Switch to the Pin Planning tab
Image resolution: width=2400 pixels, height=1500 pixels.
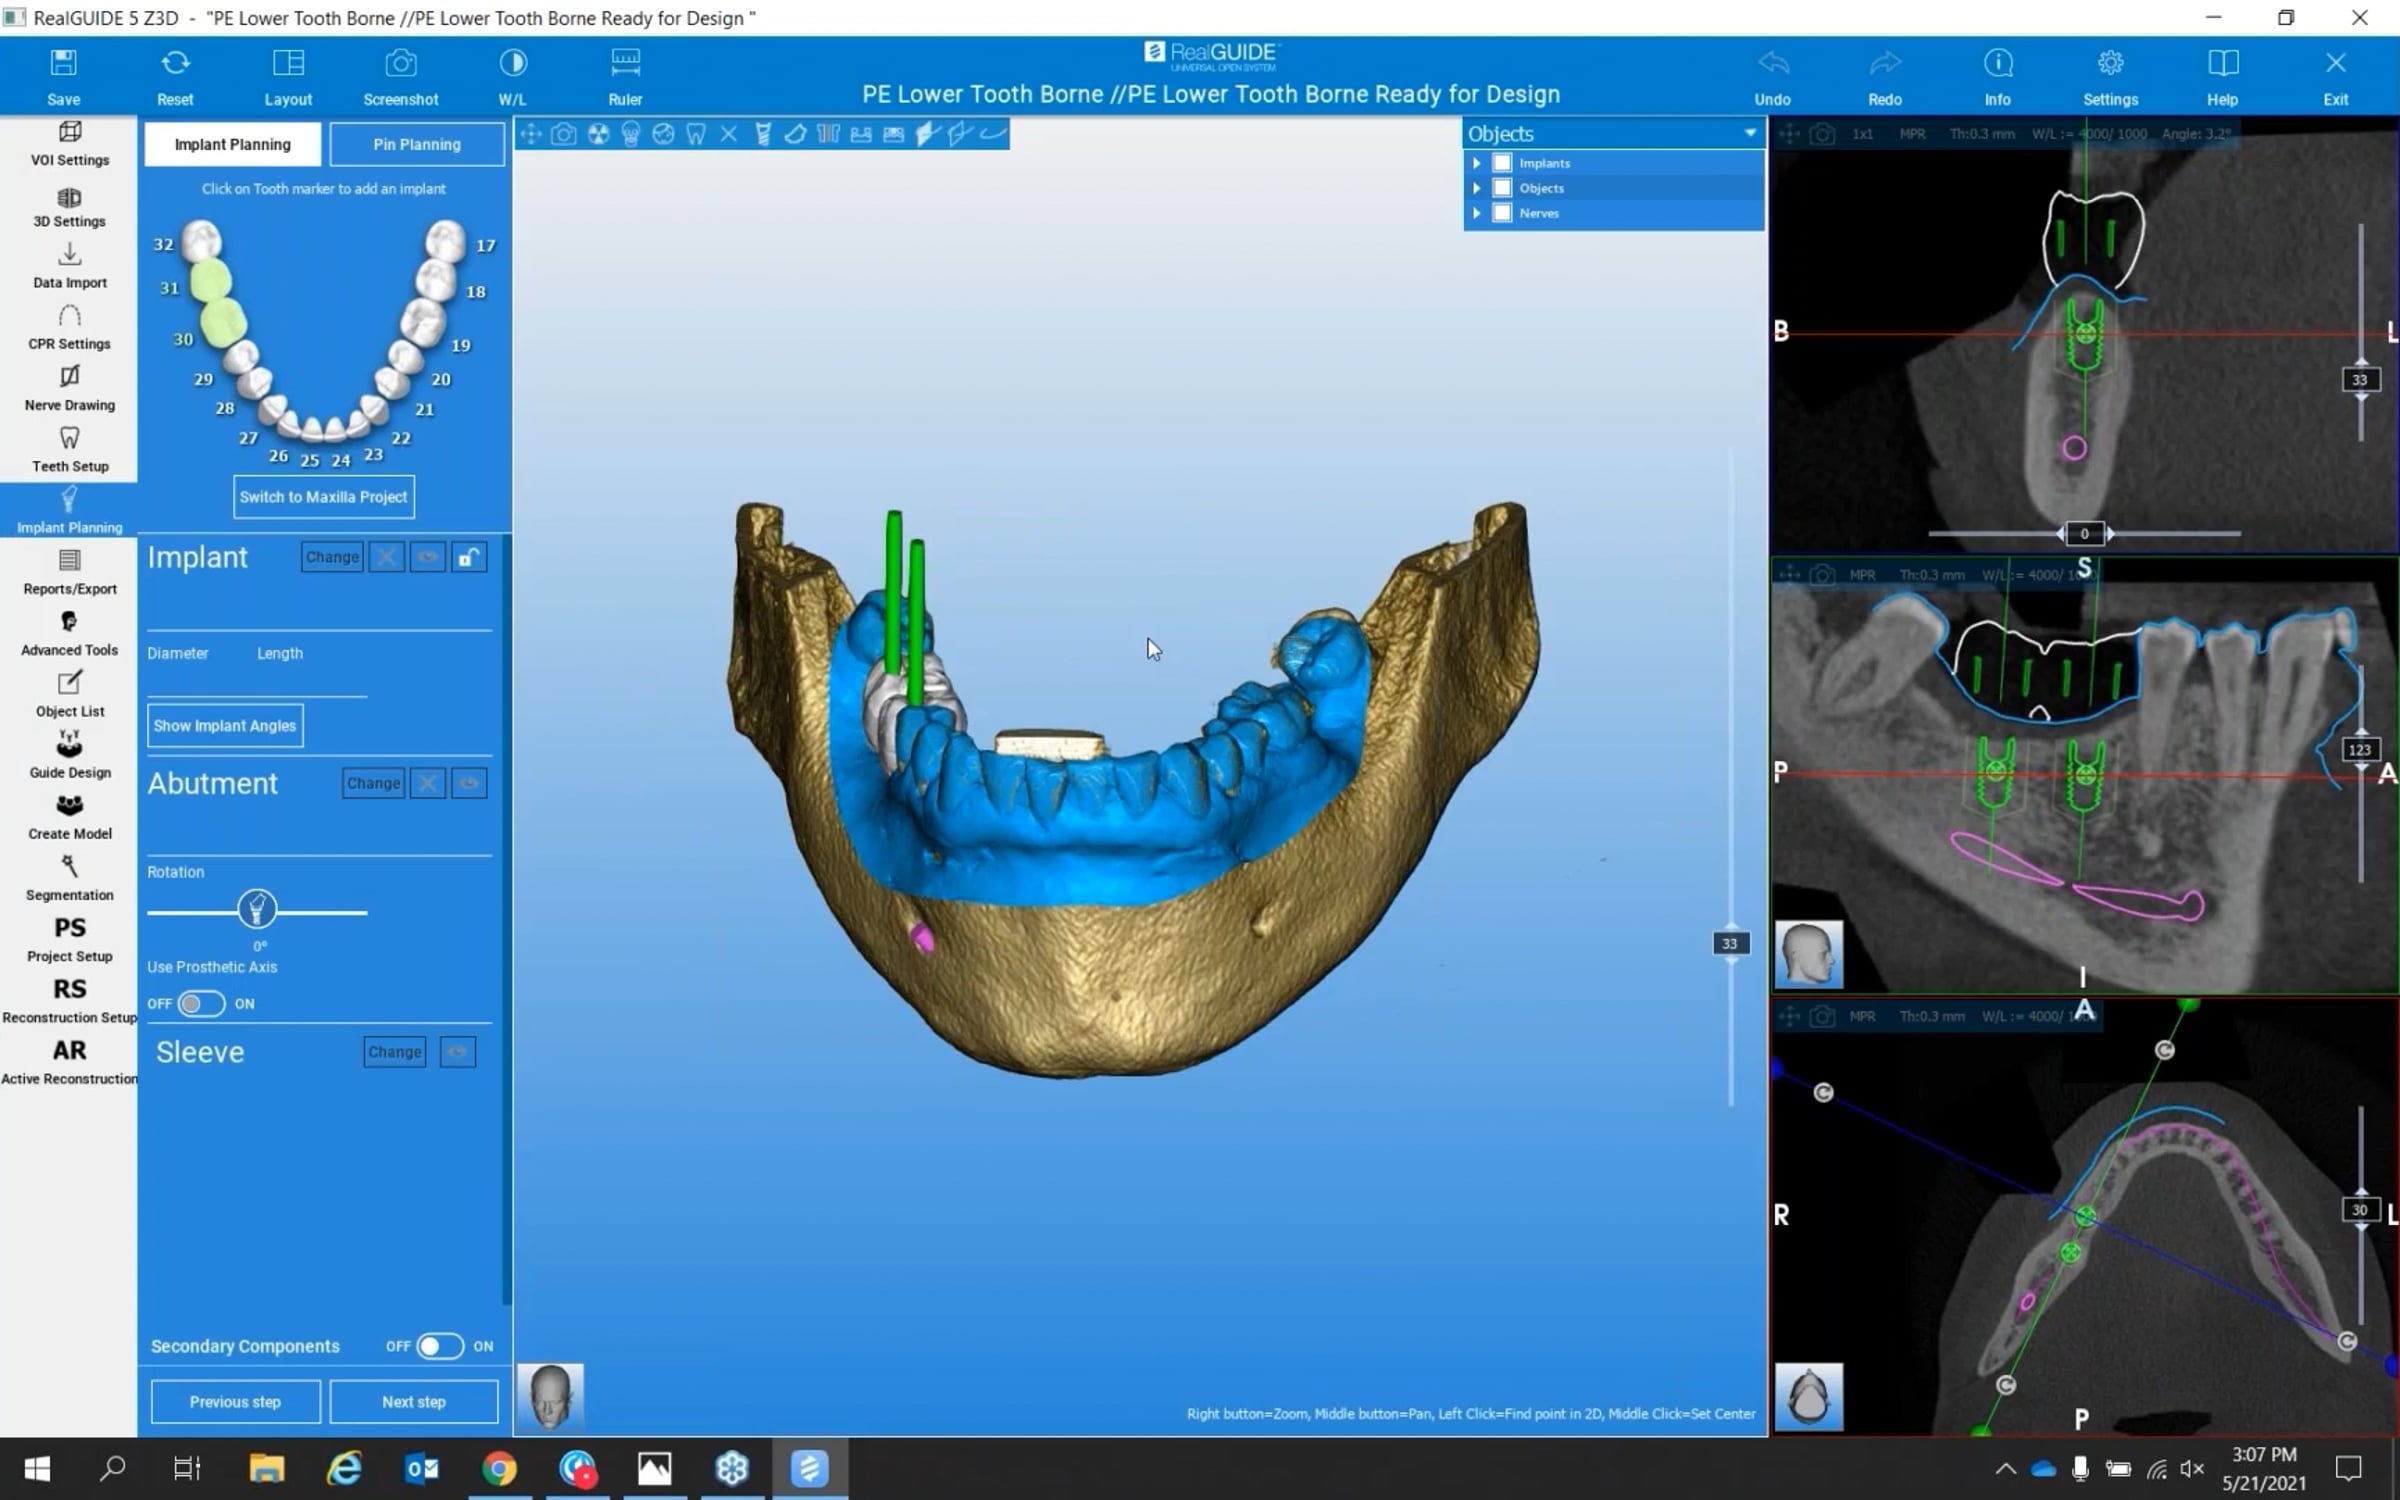coord(417,144)
